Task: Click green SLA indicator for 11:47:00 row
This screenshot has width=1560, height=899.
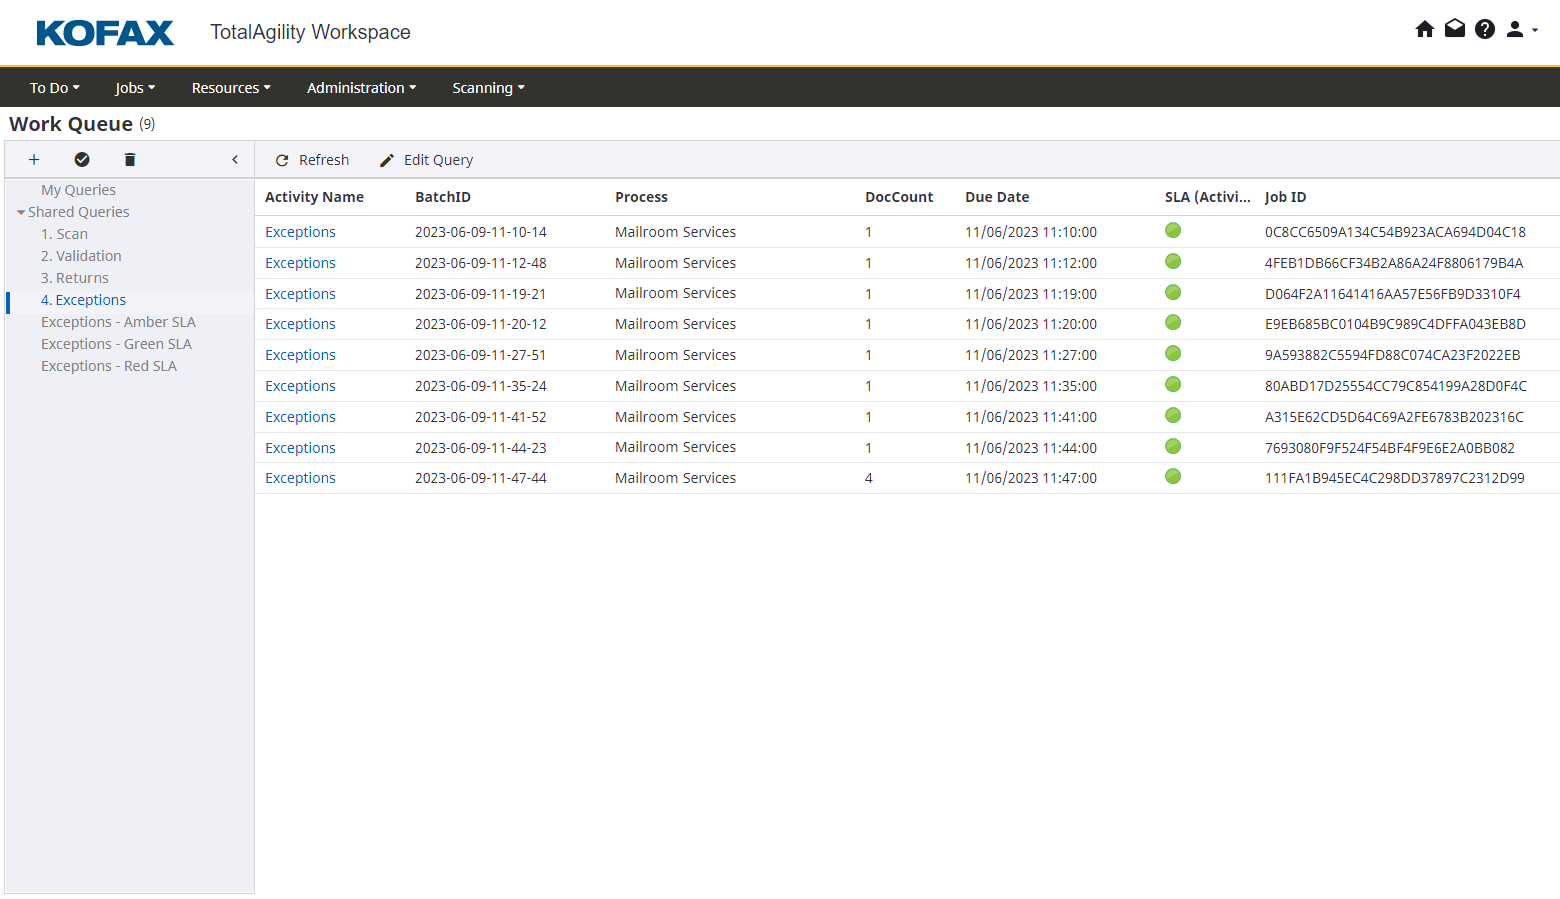Action: pyautogui.click(x=1173, y=476)
